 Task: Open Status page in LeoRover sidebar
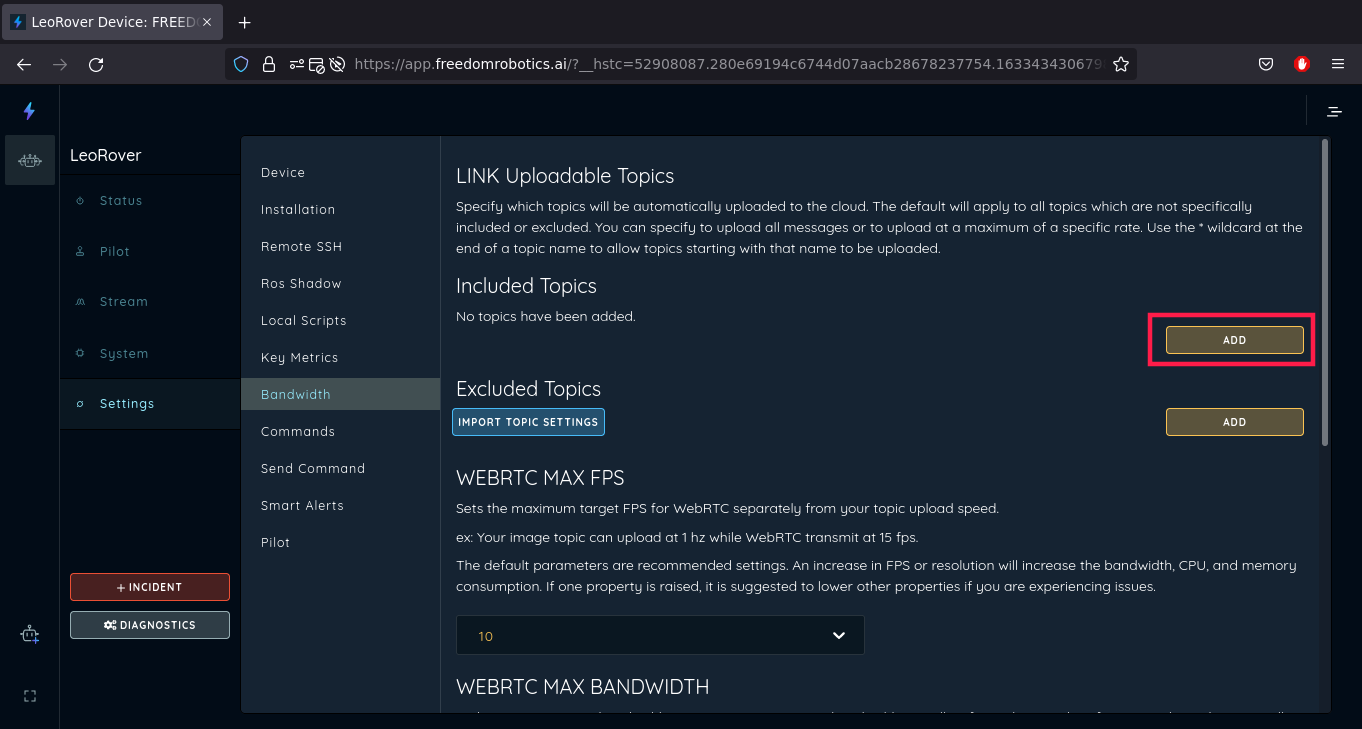(x=150, y=201)
